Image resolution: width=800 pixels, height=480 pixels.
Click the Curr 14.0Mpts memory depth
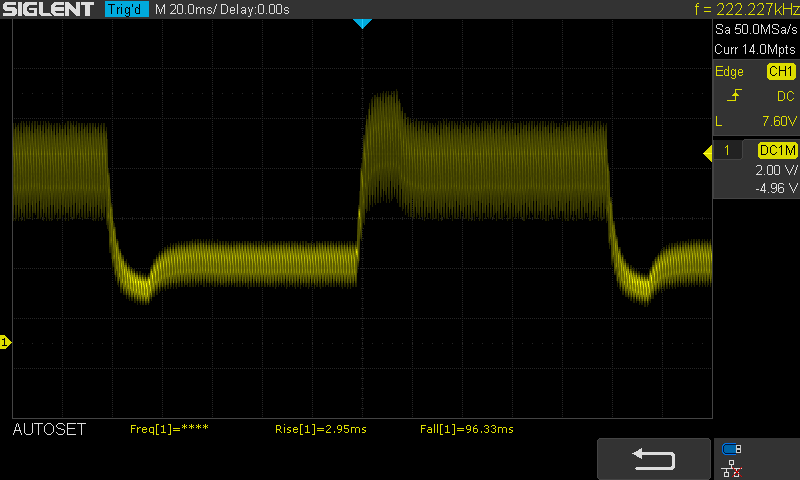755,49
